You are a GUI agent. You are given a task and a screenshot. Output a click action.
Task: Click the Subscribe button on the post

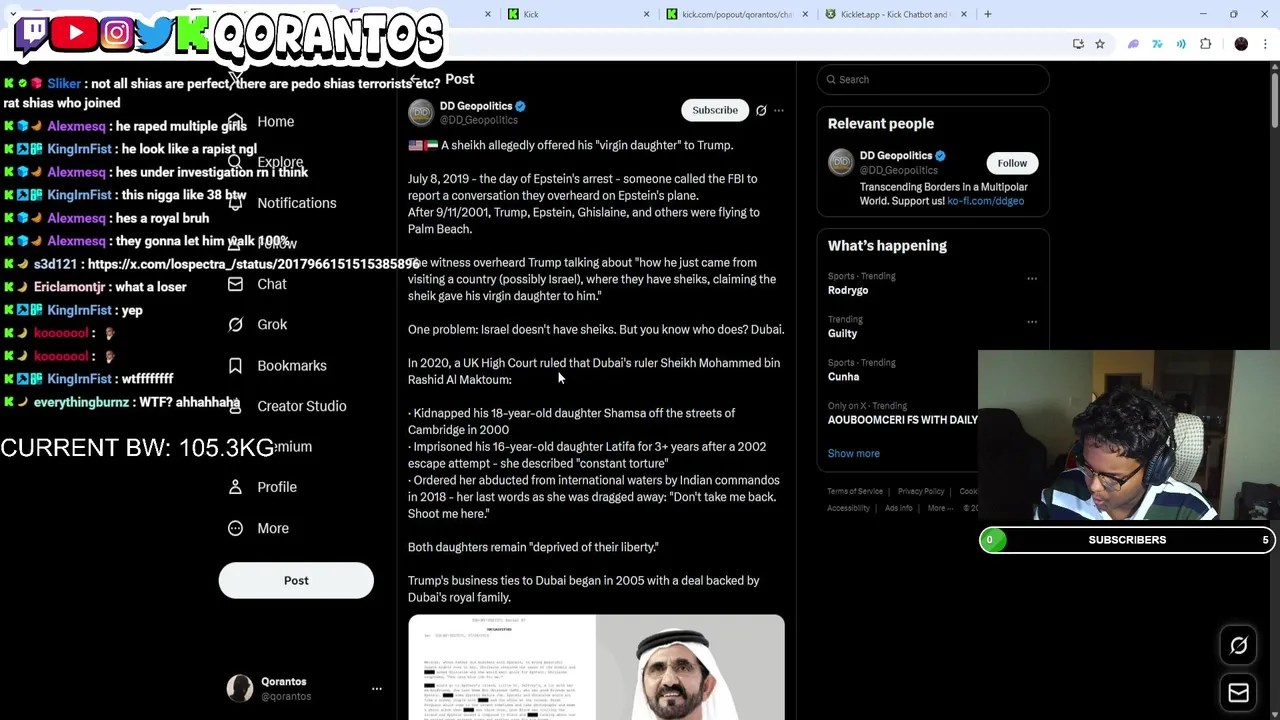pyautogui.click(x=715, y=110)
